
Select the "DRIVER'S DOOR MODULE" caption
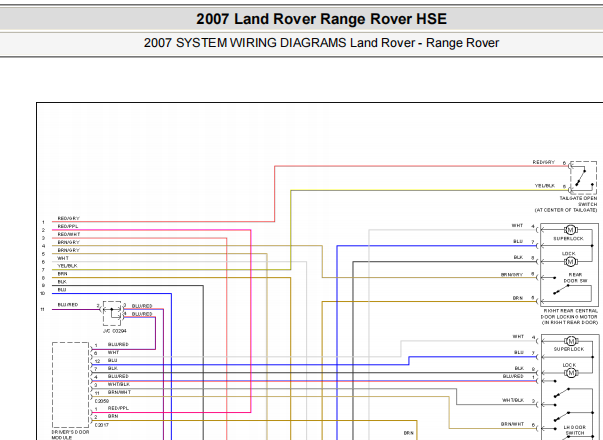(70, 435)
